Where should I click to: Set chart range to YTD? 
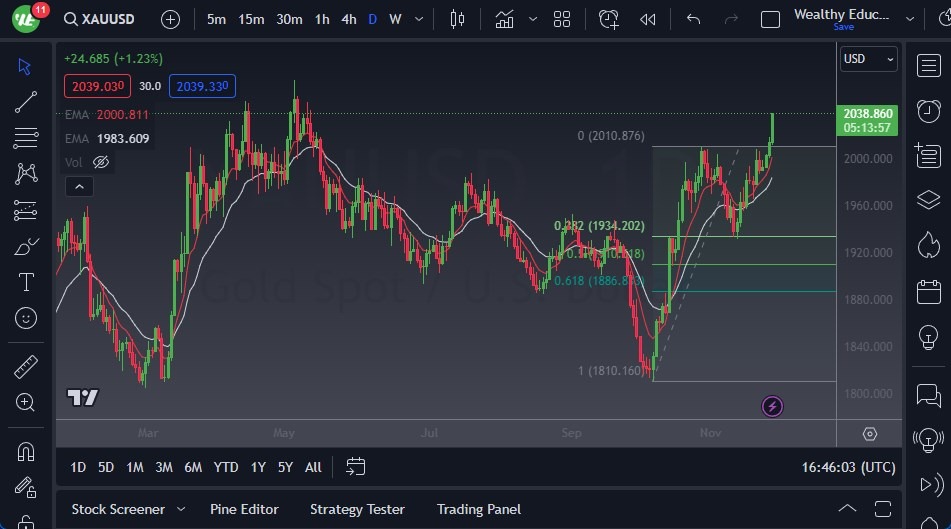point(226,467)
